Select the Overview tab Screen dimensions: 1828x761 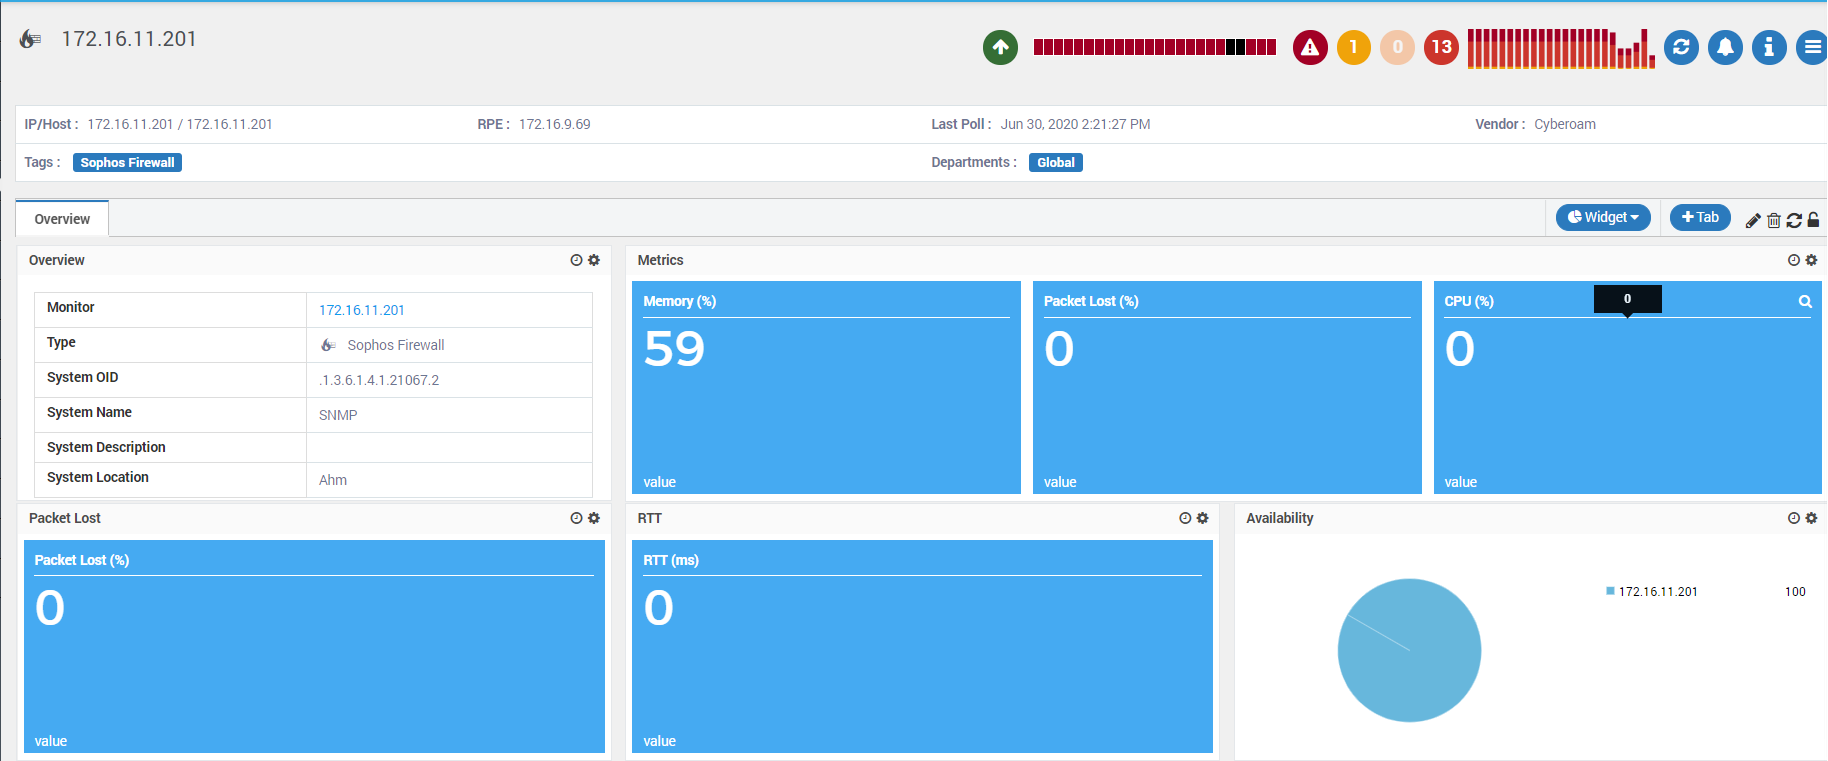(x=62, y=219)
